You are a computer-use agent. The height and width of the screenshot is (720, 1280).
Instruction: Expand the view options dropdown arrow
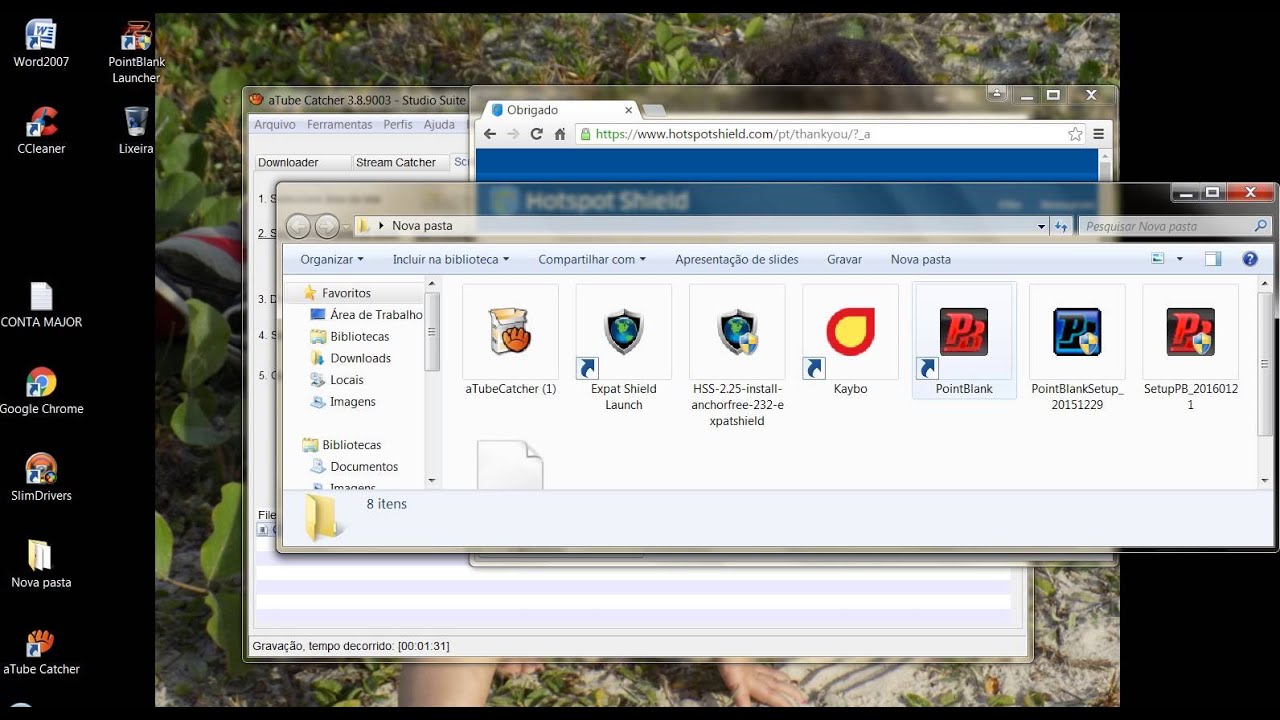(x=1179, y=259)
